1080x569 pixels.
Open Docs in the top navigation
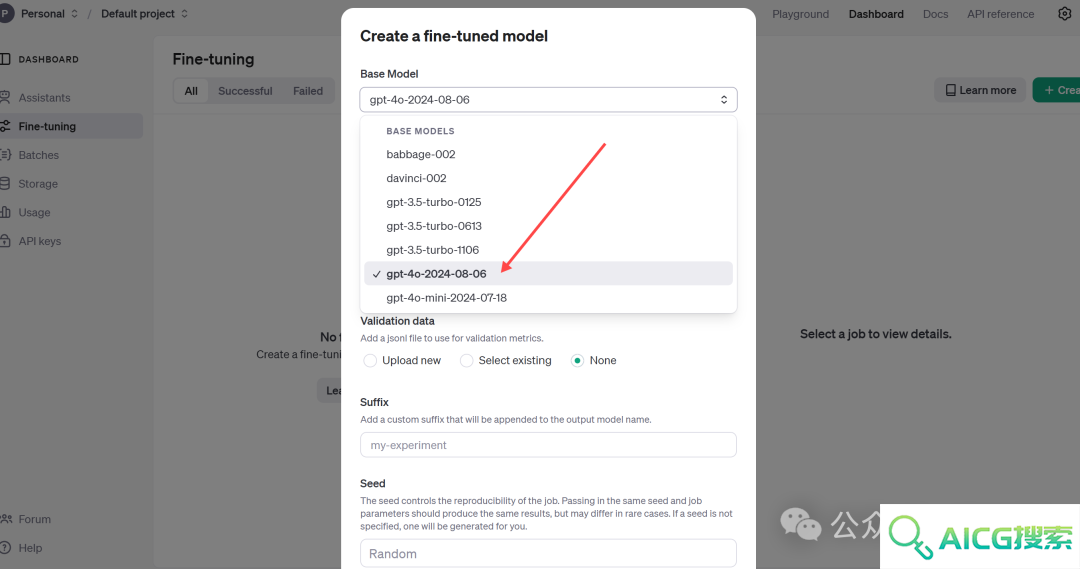pyautogui.click(x=935, y=14)
